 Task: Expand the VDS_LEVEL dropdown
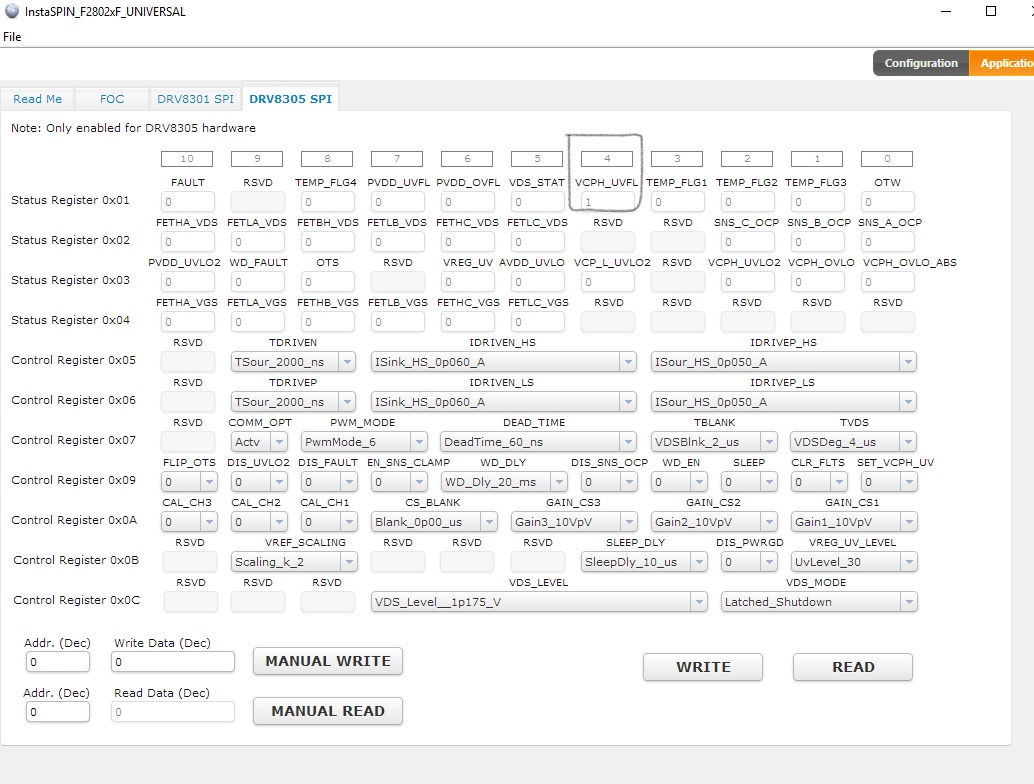539,602
